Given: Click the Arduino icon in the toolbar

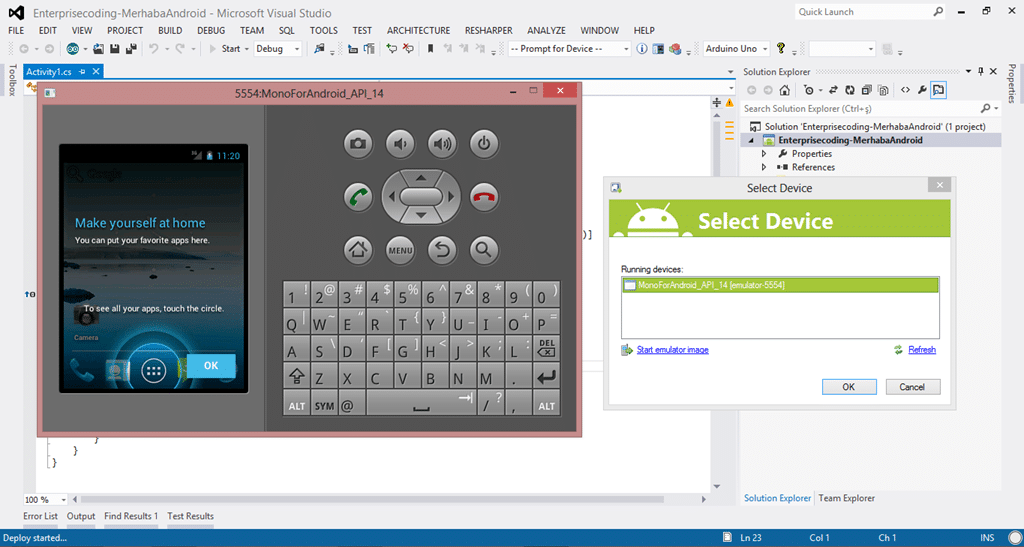Looking at the screenshot, I should [x=73, y=49].
